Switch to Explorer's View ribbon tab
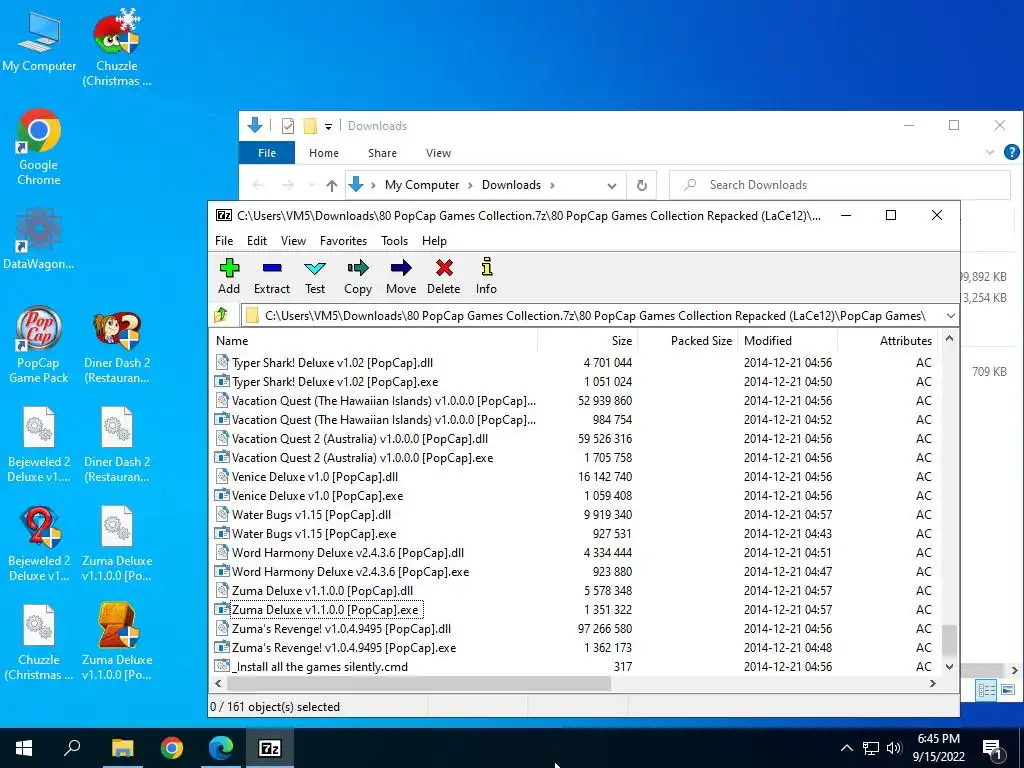 (438, 153)
